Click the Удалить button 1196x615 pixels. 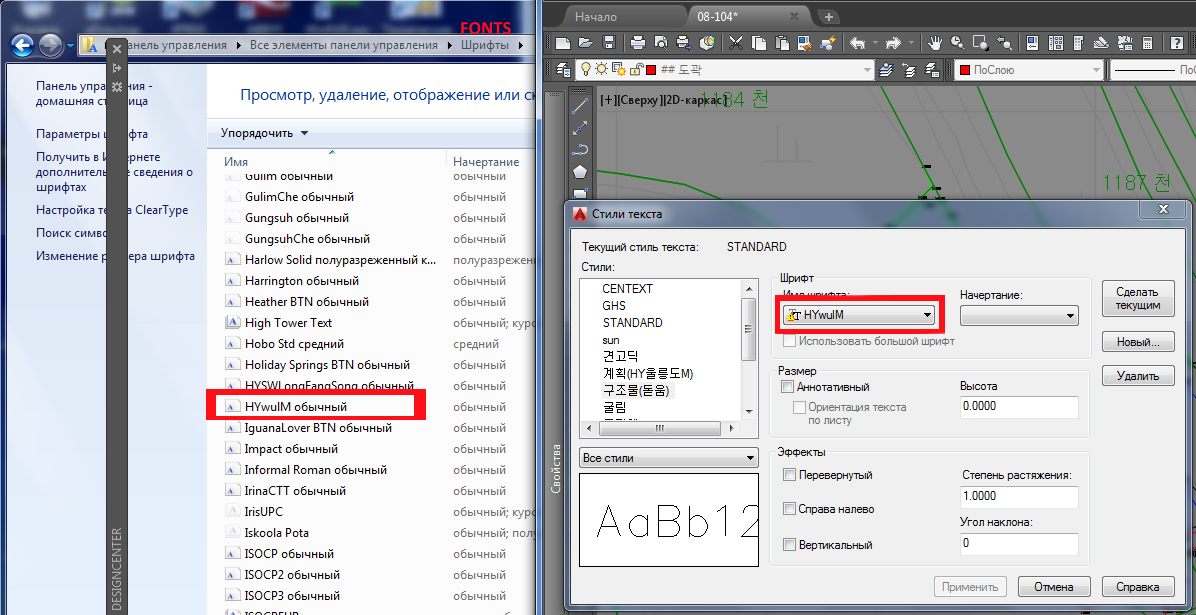click(x=1137, y=375)
